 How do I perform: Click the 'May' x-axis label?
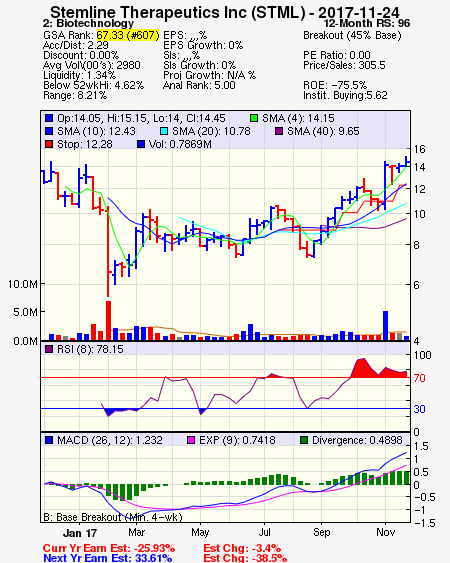coord(200,532)
